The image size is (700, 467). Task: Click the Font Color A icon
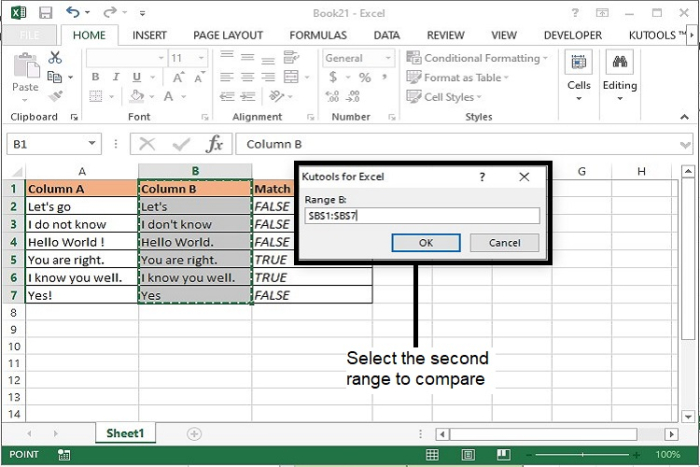tap(168, 96)
